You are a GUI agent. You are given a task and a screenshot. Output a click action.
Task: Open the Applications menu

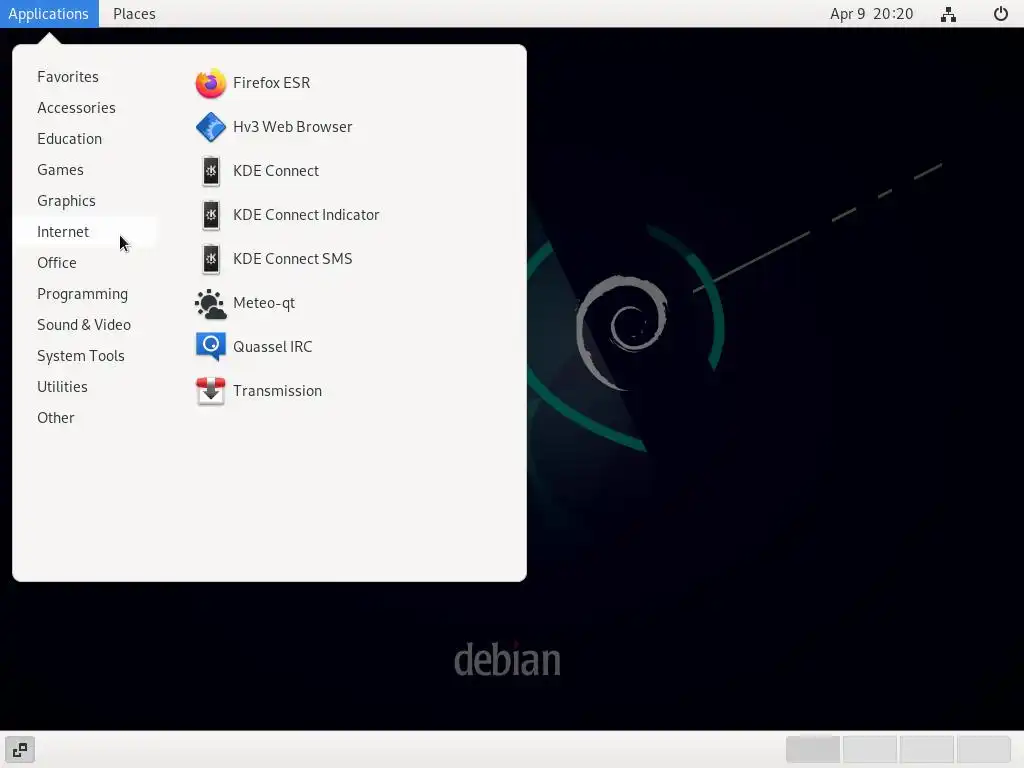(x=49, y=14)
